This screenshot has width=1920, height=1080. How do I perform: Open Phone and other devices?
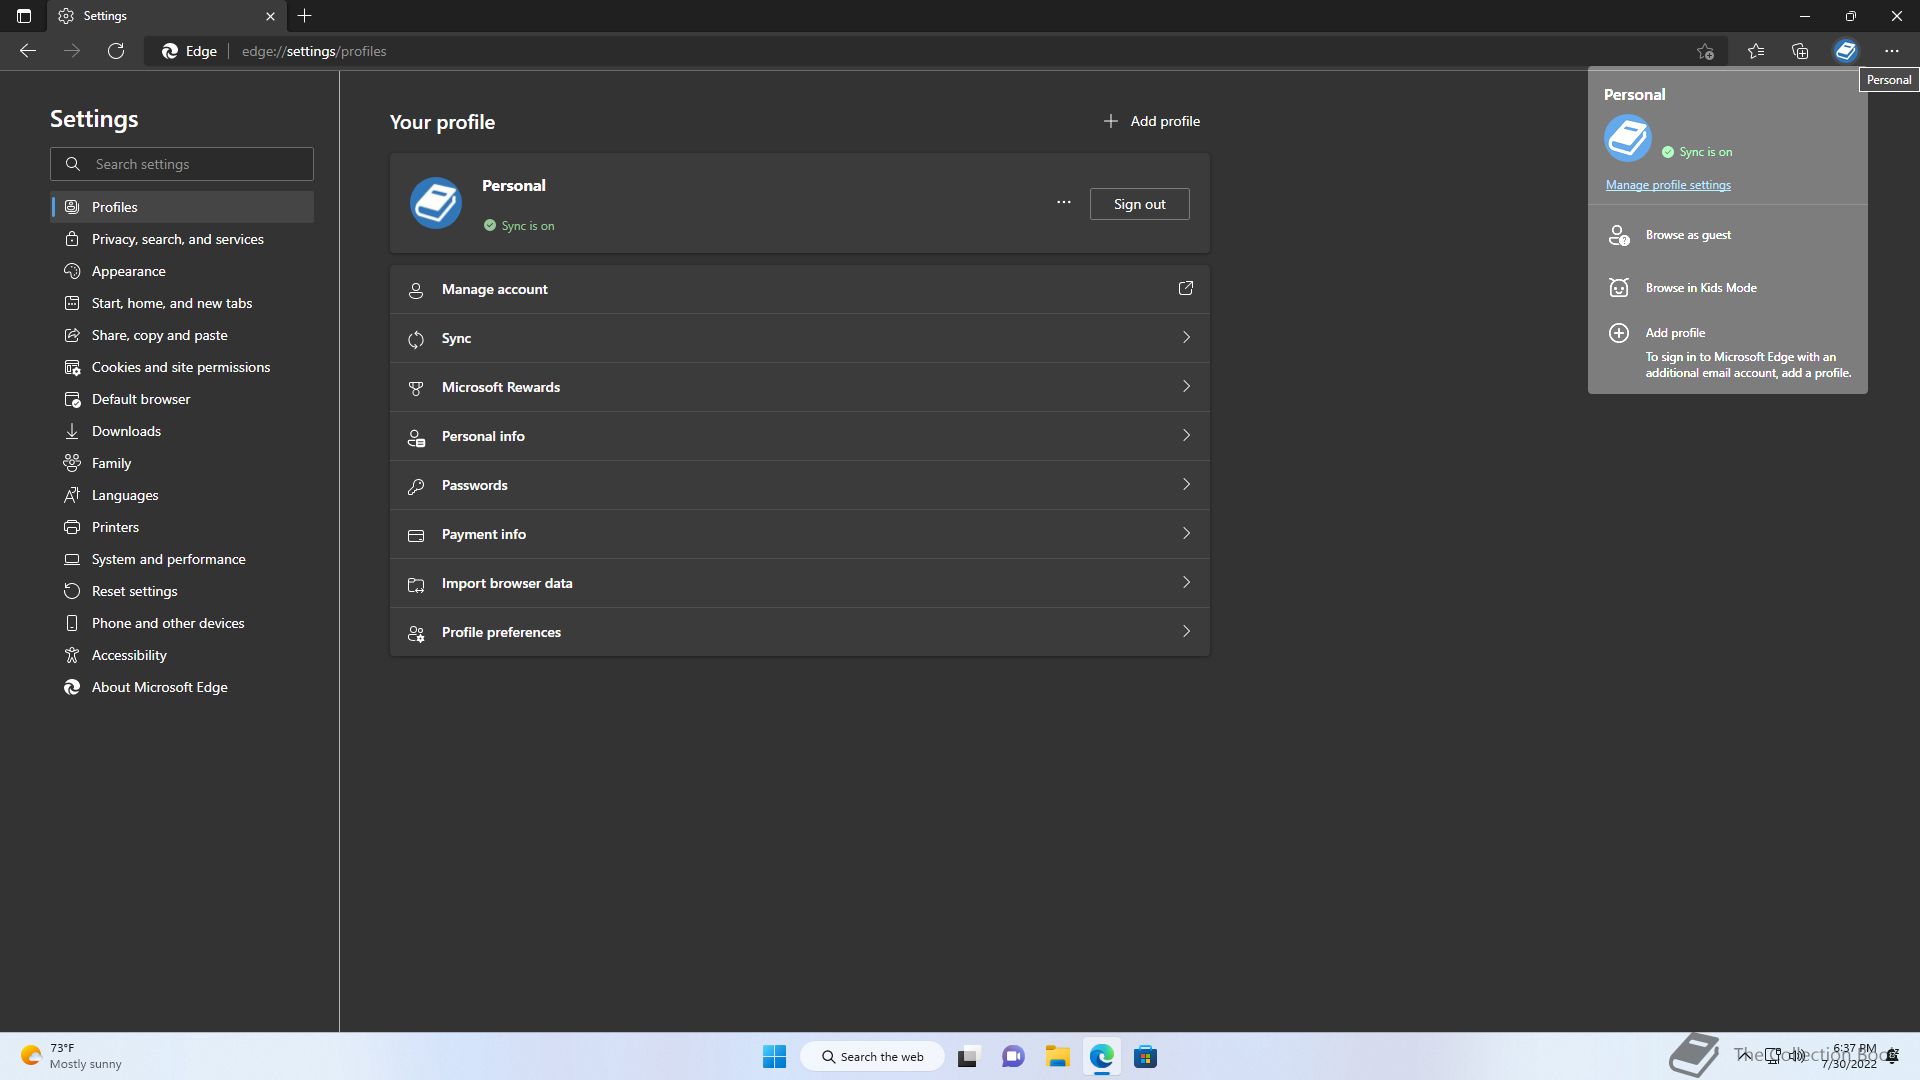pos(182,623)
